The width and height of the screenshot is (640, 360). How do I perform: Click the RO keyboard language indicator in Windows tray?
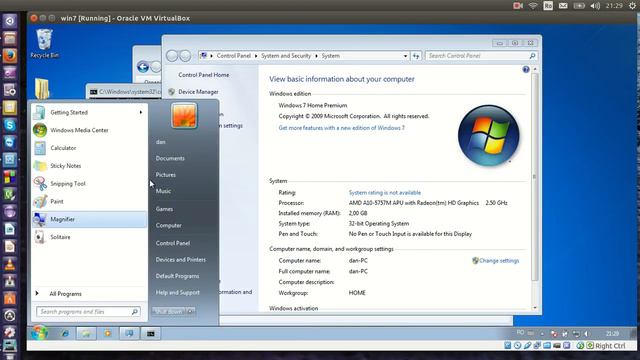[520, 333]
